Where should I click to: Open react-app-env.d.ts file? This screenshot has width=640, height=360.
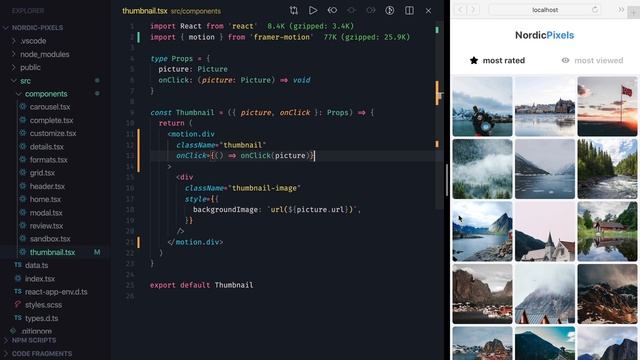click(56, 292)
